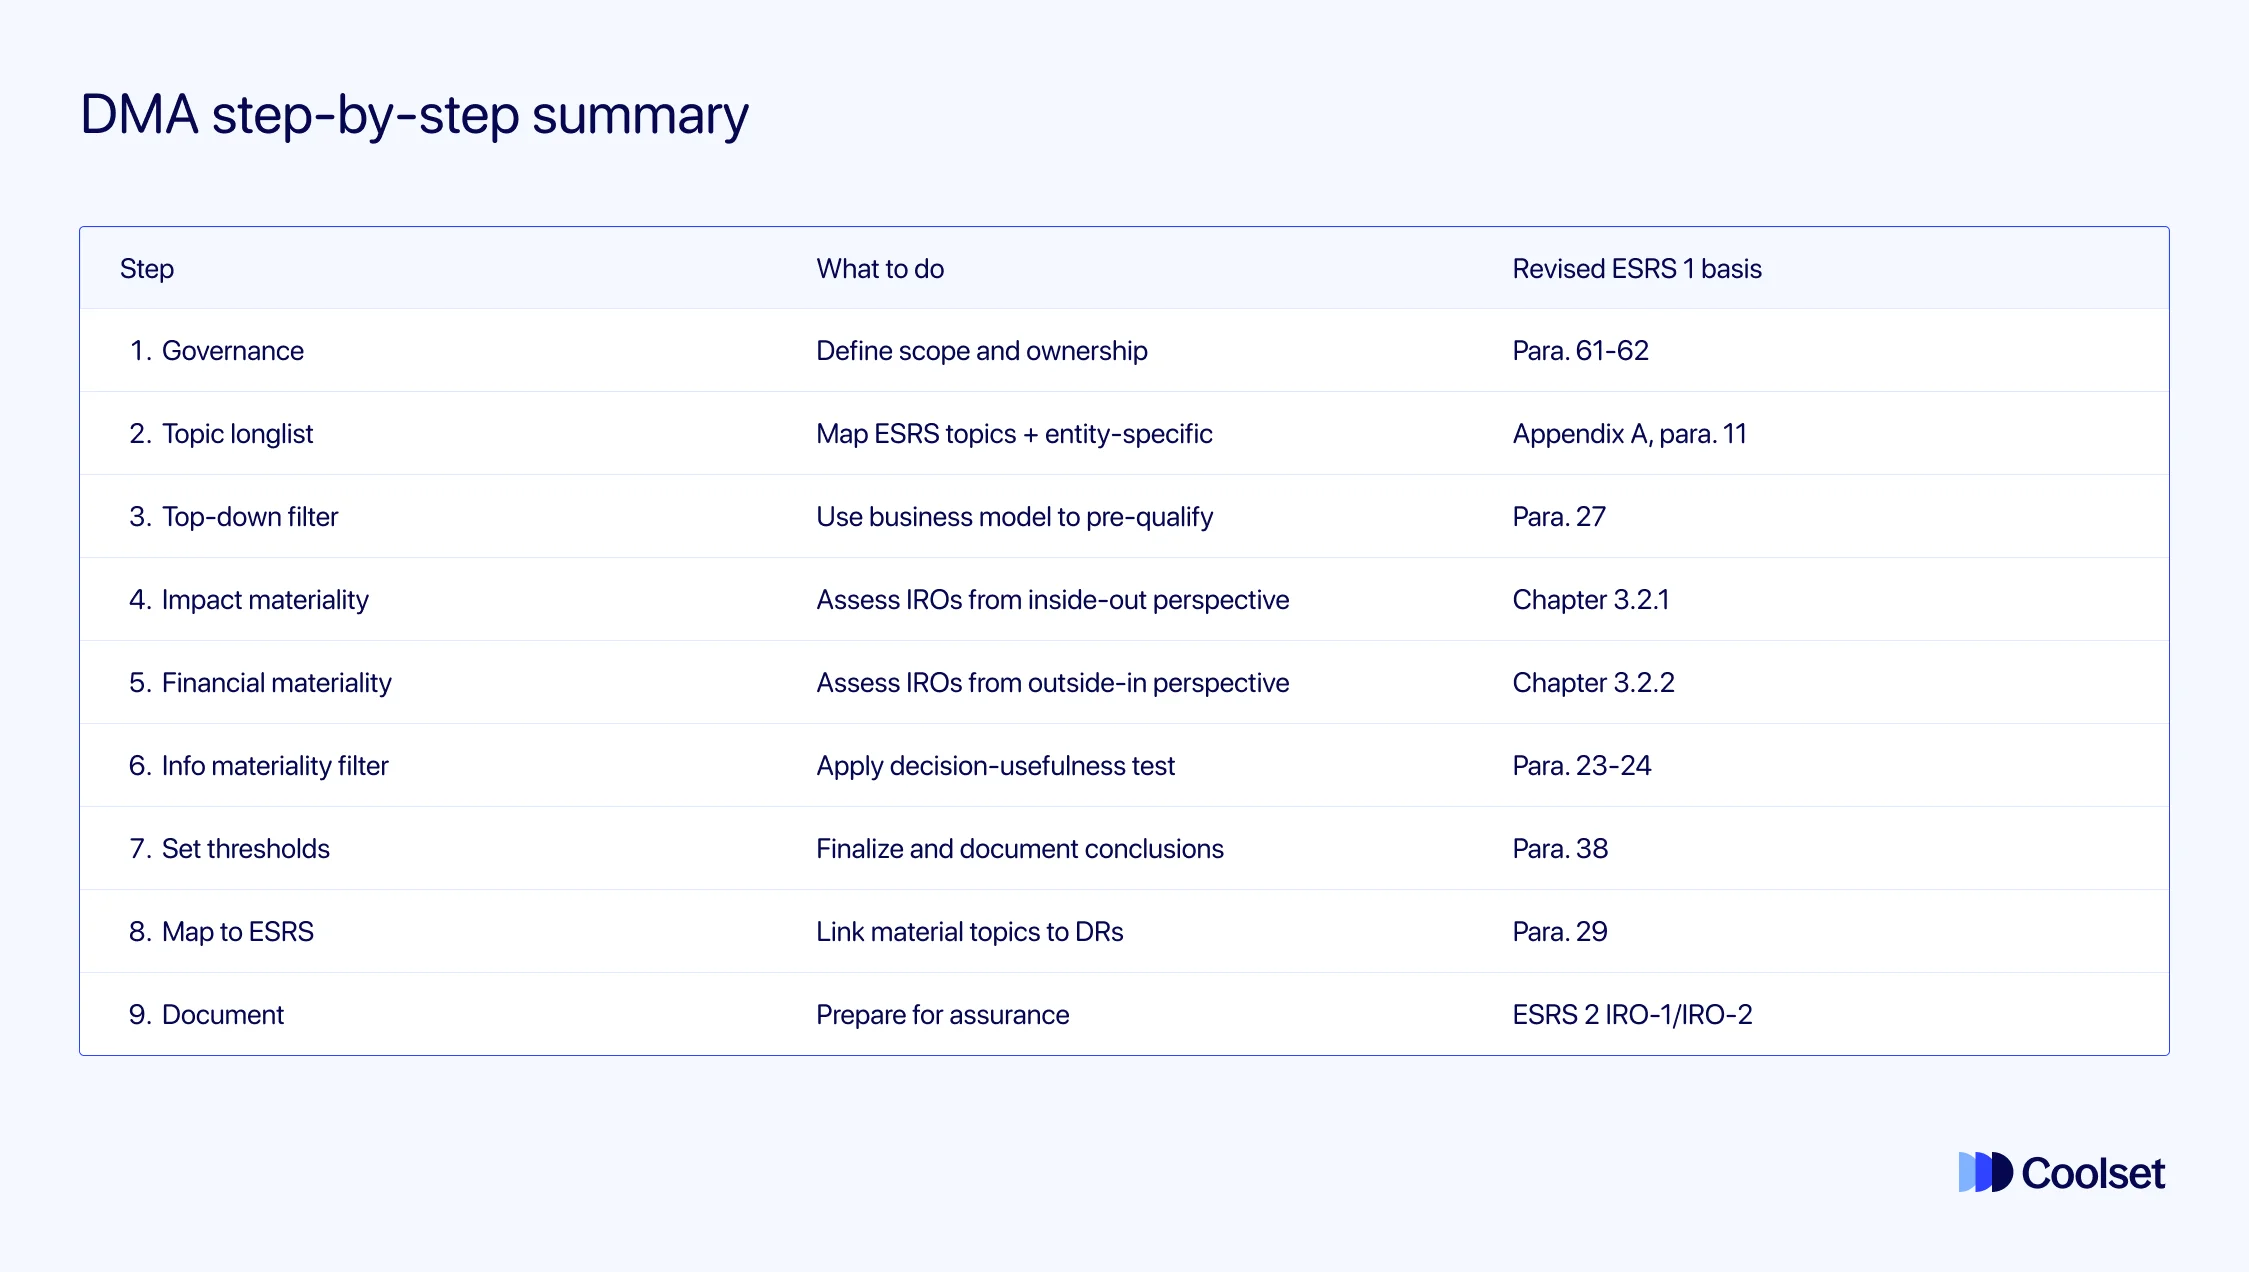Viewport: 2249px width, 1272px height.
Task: Click the Coolset brand name text
Action: pyautogui.click(x=2092, y=1173)
